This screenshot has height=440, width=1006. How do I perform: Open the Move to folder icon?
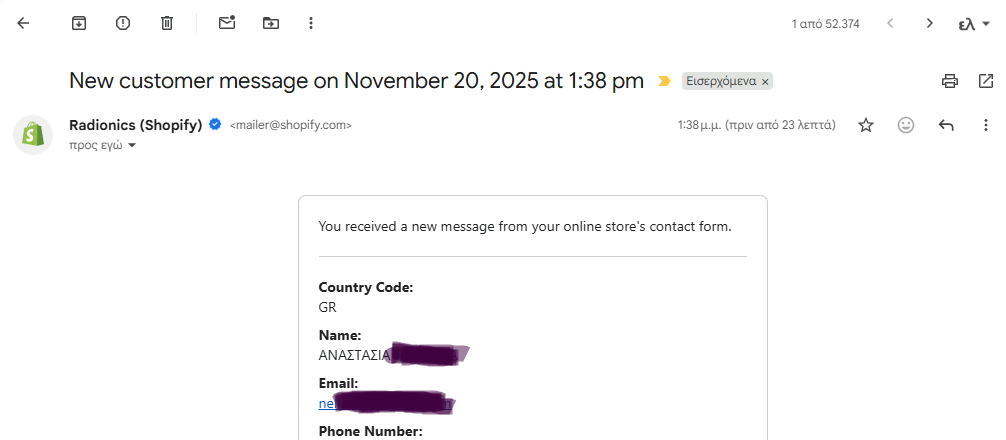click(x=271, y=23)
